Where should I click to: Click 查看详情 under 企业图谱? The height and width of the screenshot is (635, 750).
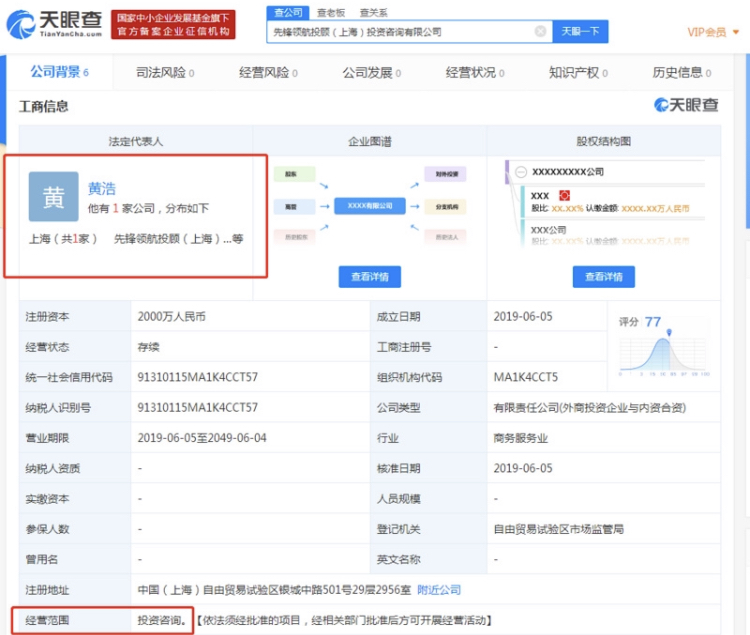[369, 277]
